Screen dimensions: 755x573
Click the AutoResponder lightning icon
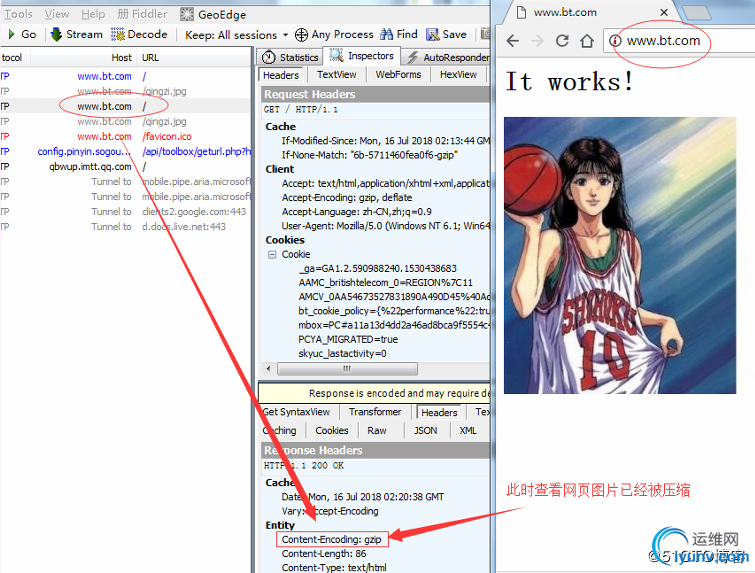pyautogui.click(x=413, y=57)
